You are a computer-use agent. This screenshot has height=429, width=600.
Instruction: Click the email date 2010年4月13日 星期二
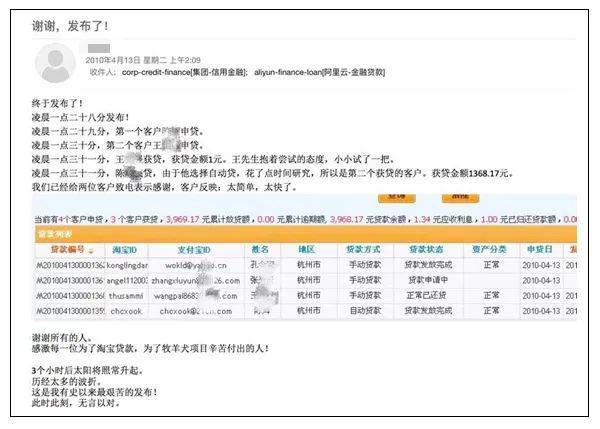pyautogui.click(x=126, y=60)
